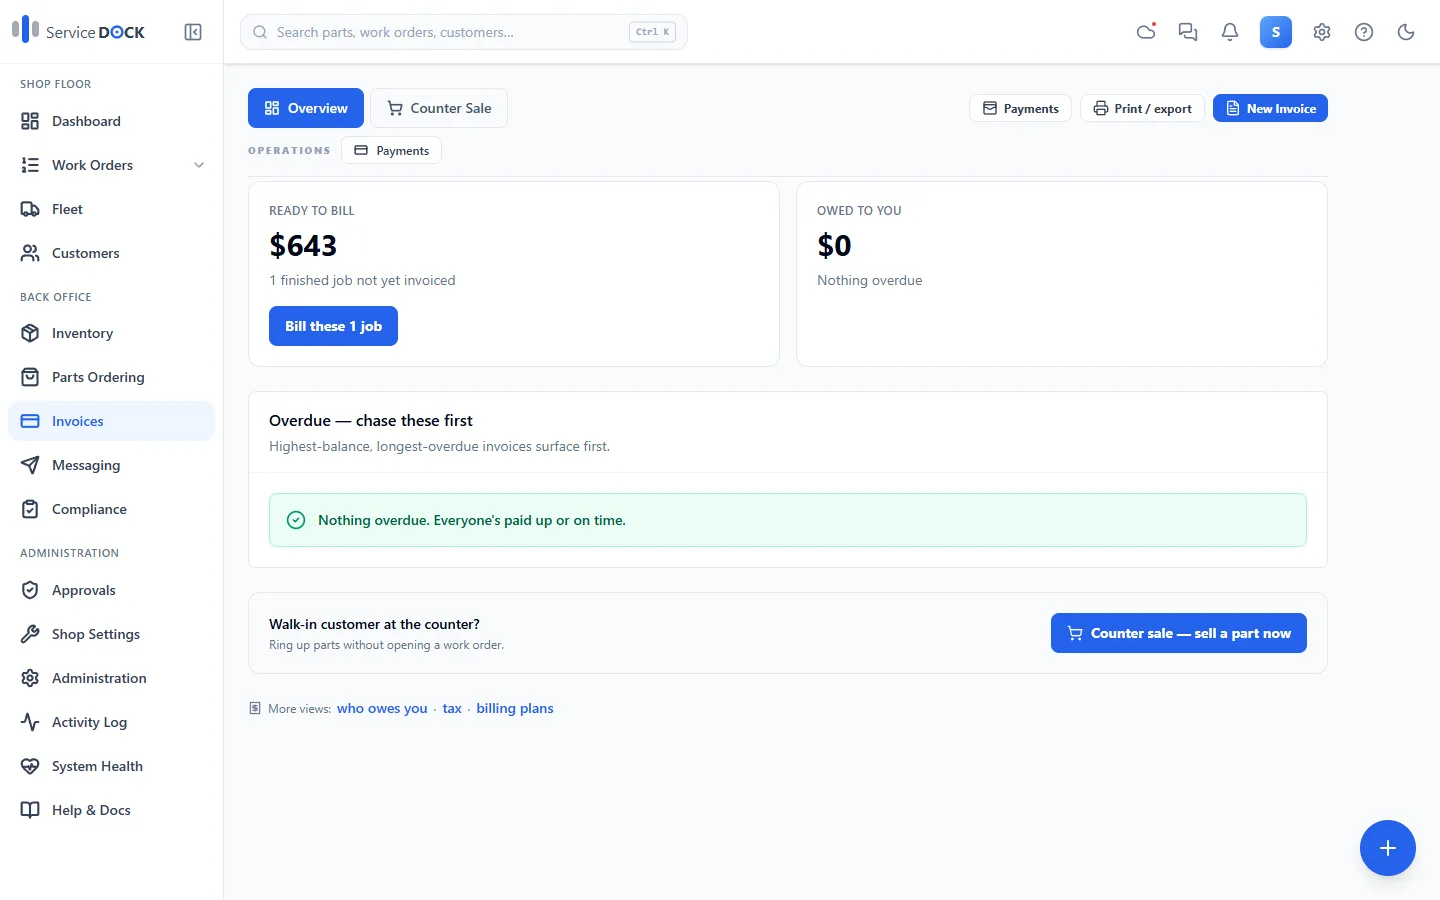Switch to the Counter Sale tab
Screen dimensions: 1440x900
pos(439,108)
